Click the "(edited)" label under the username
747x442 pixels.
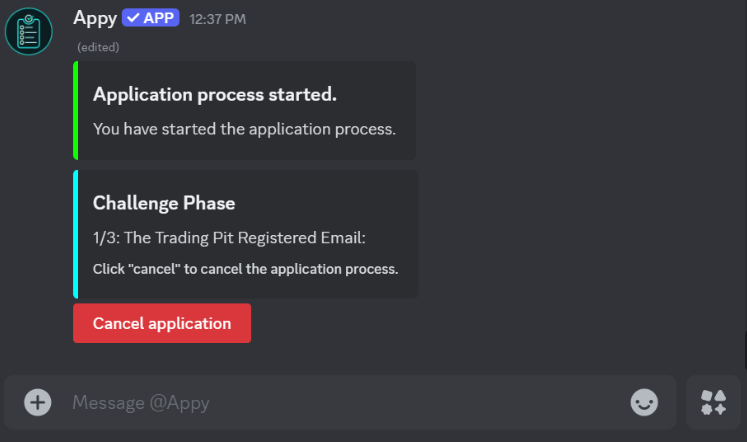[98, 47]
